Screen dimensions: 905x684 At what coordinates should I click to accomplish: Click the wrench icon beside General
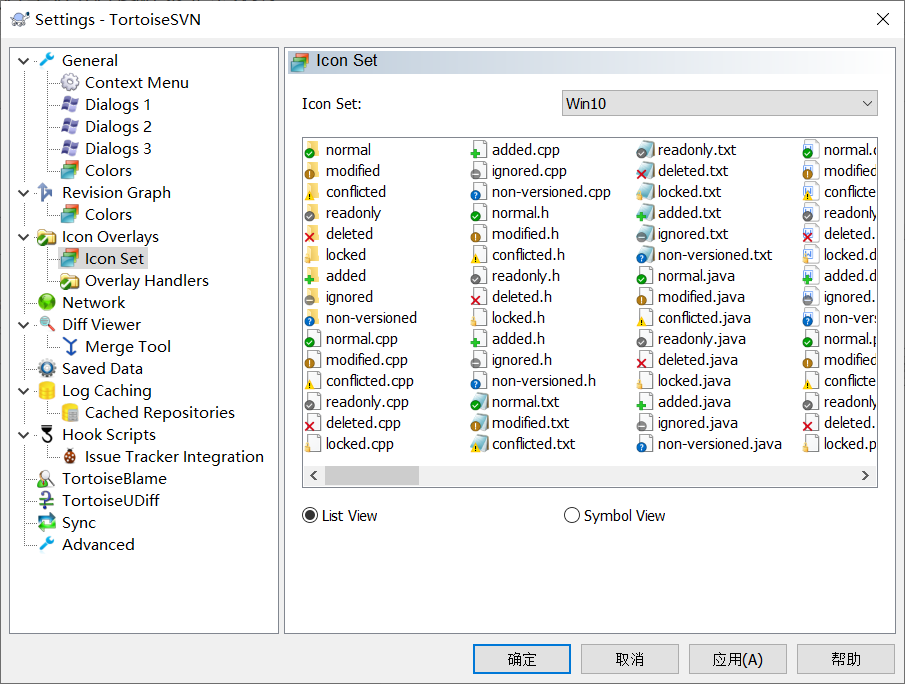tap(47, 60)
